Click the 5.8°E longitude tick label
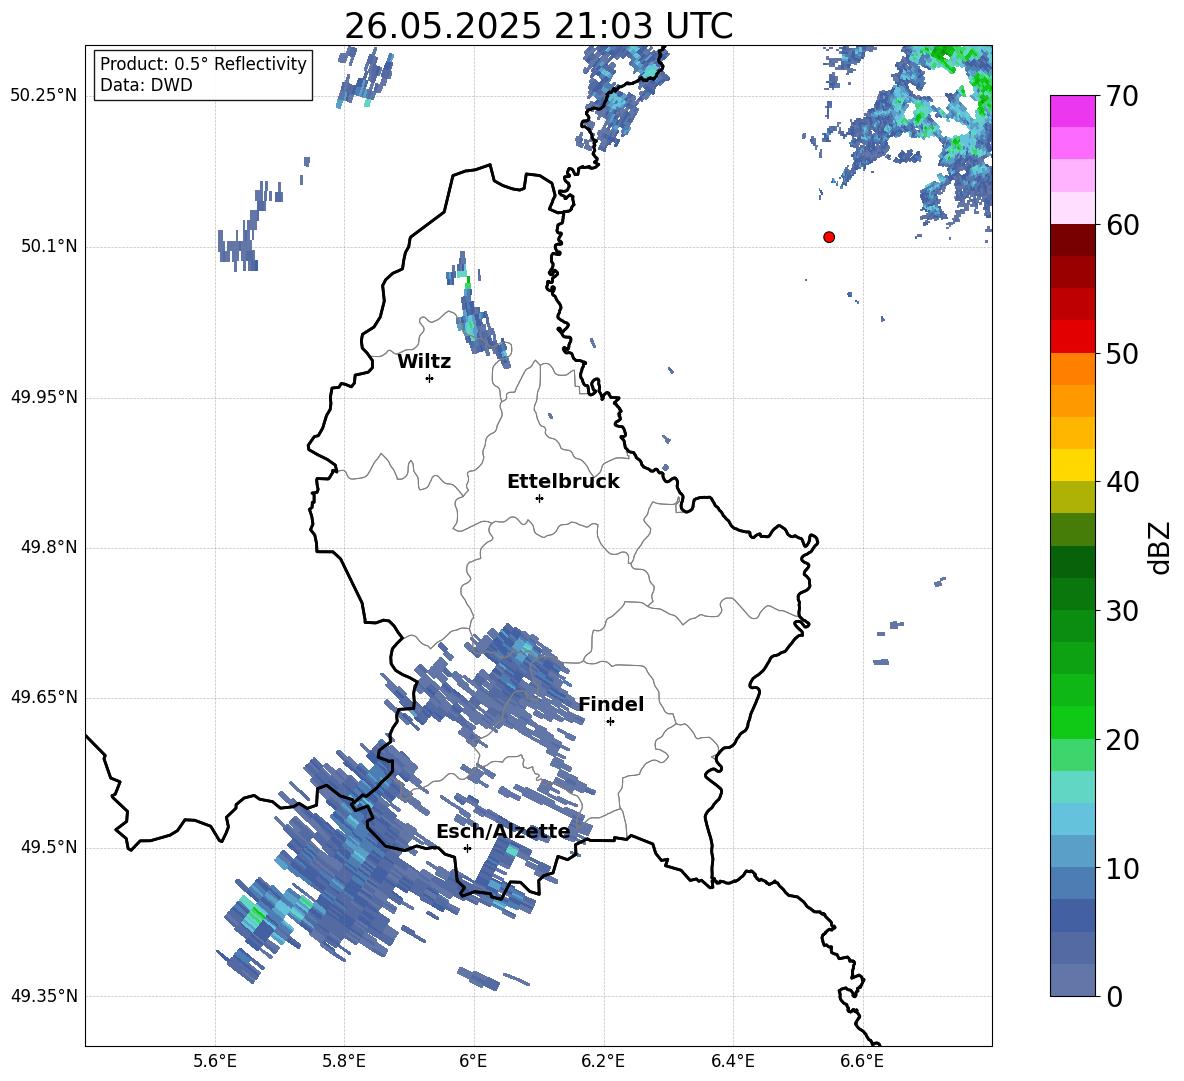The height and width of the screenshot is (1081, 1184). [x=344, y=1061]
